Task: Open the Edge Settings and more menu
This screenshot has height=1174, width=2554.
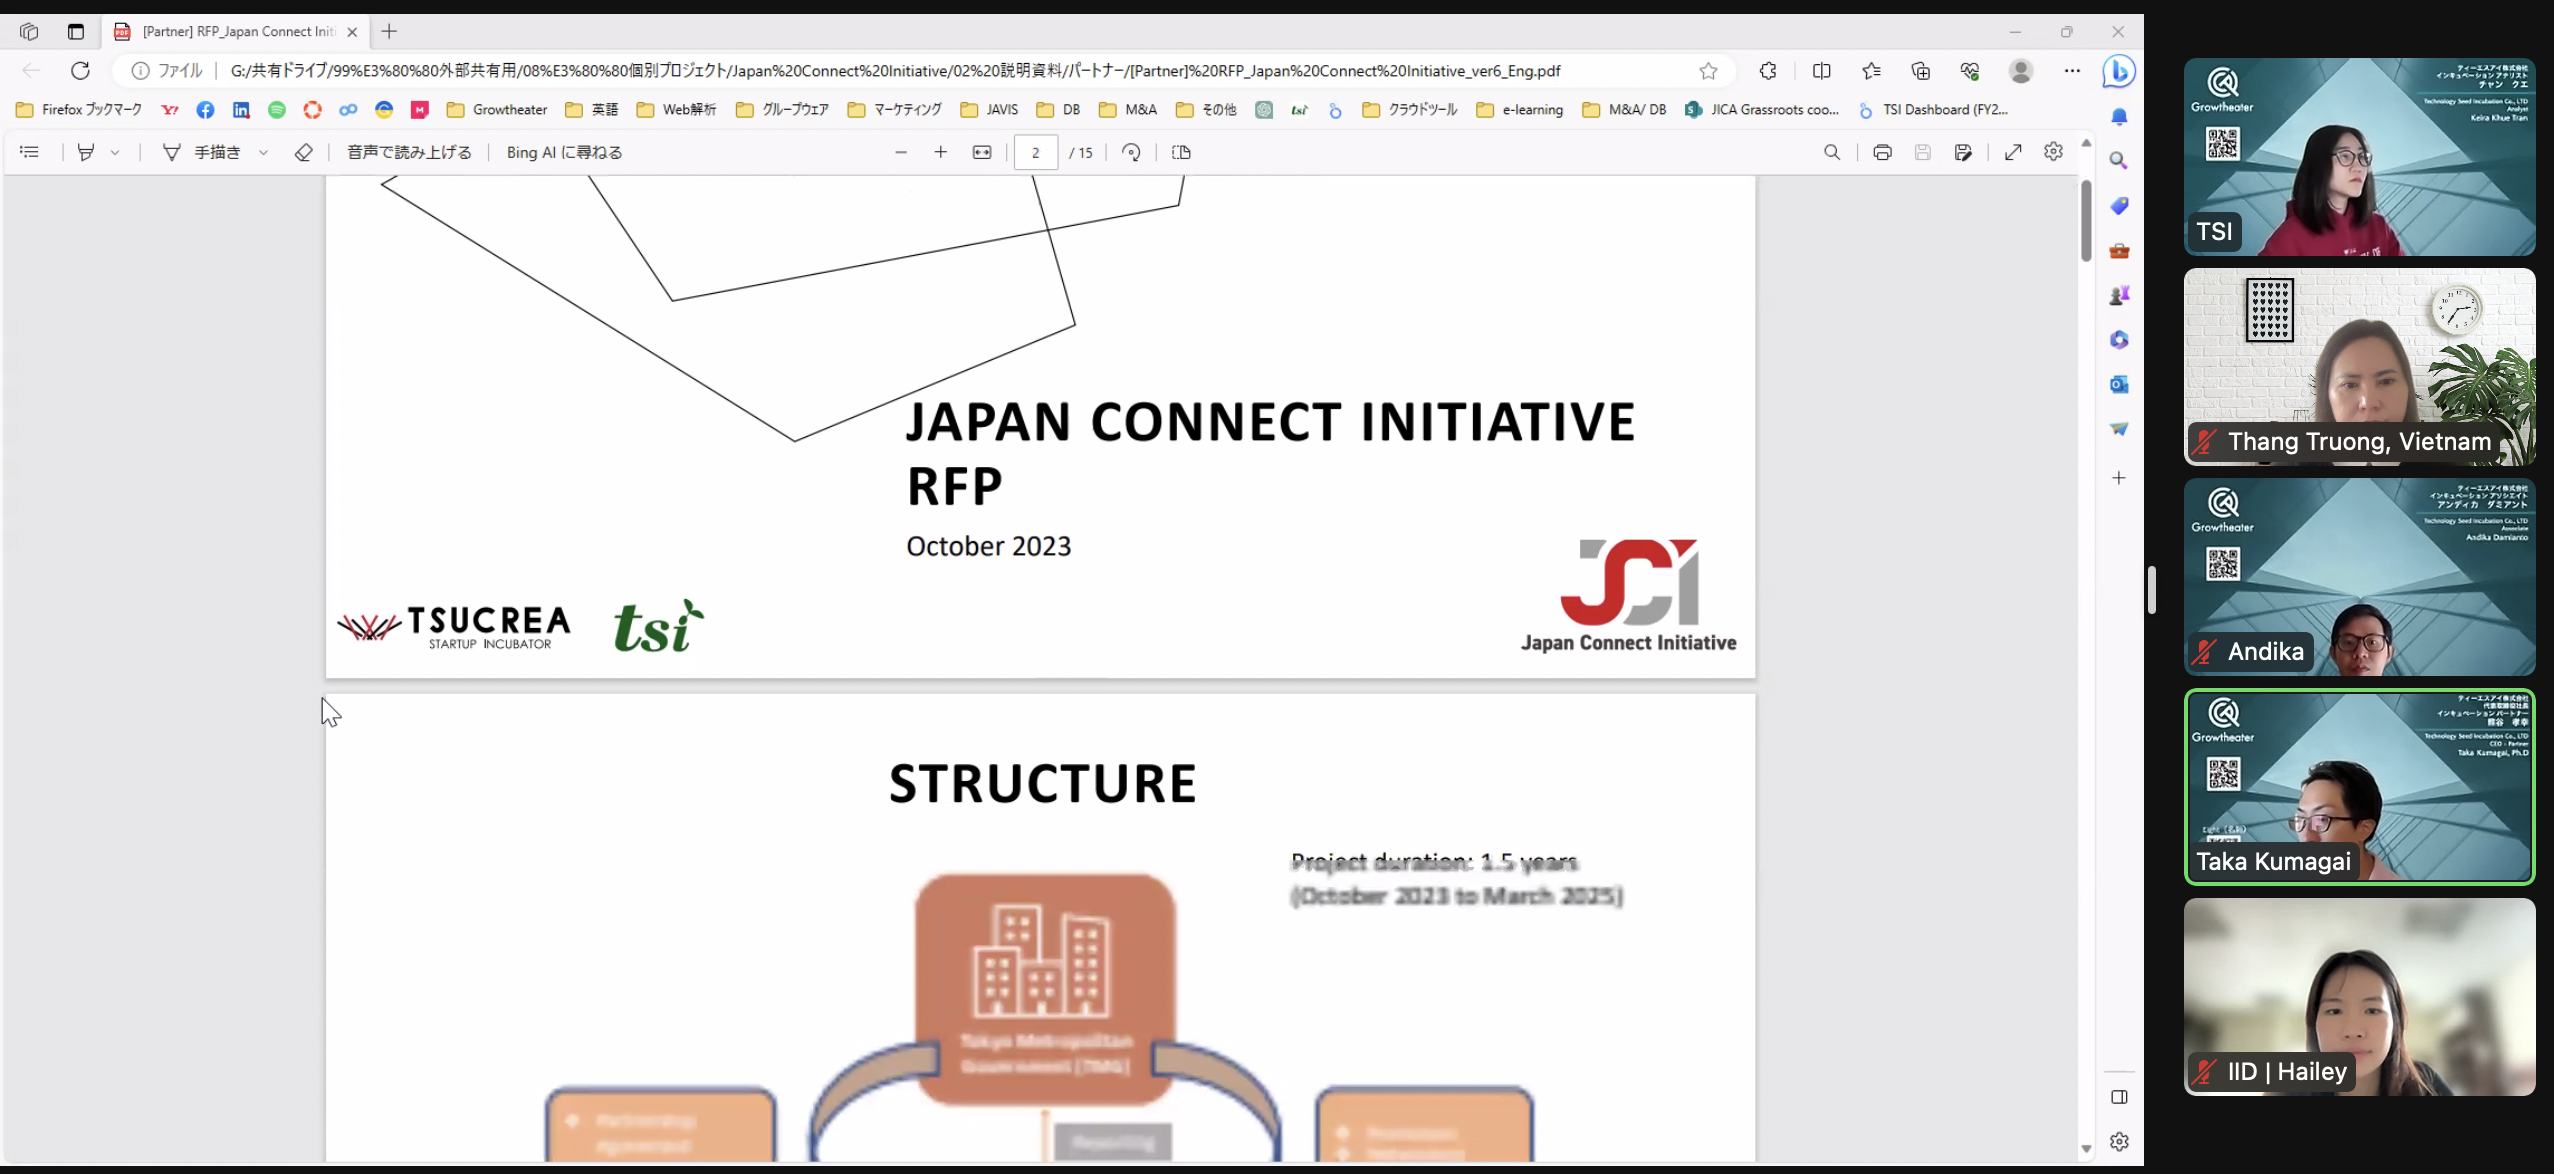Action: click(2071, 71)
